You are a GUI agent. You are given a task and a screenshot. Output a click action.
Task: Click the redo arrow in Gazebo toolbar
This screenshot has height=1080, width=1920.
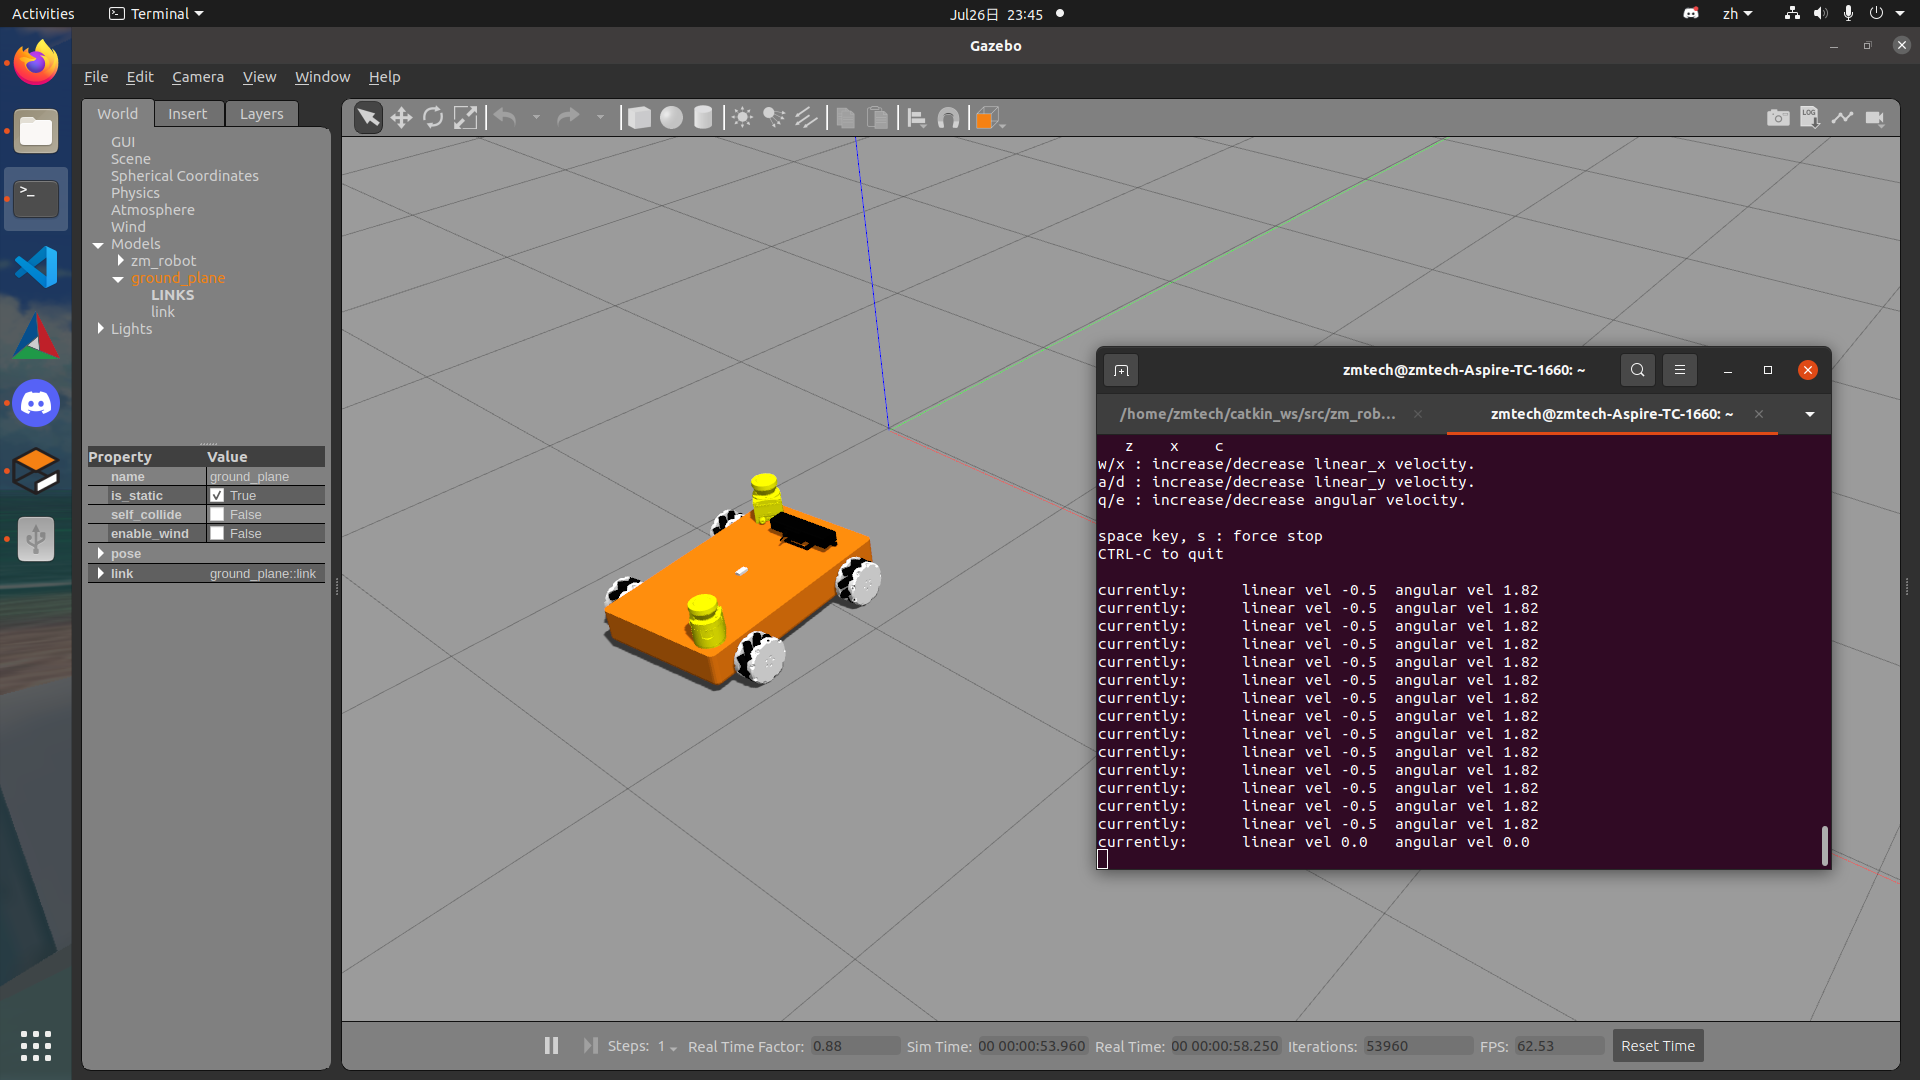coord(568,118)
